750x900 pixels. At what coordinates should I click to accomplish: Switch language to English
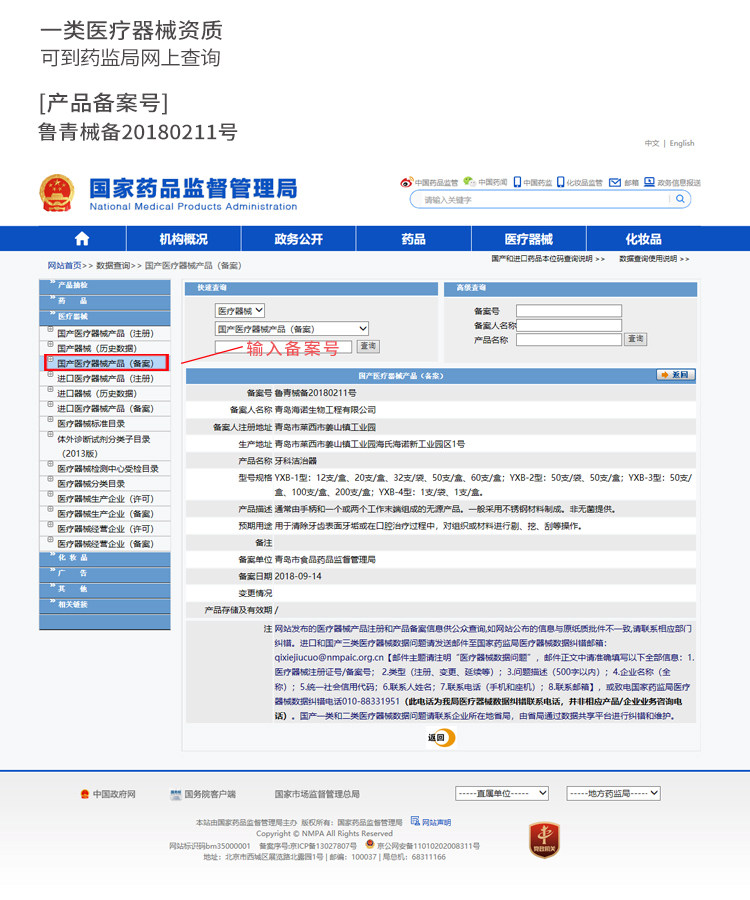(682, 143)
